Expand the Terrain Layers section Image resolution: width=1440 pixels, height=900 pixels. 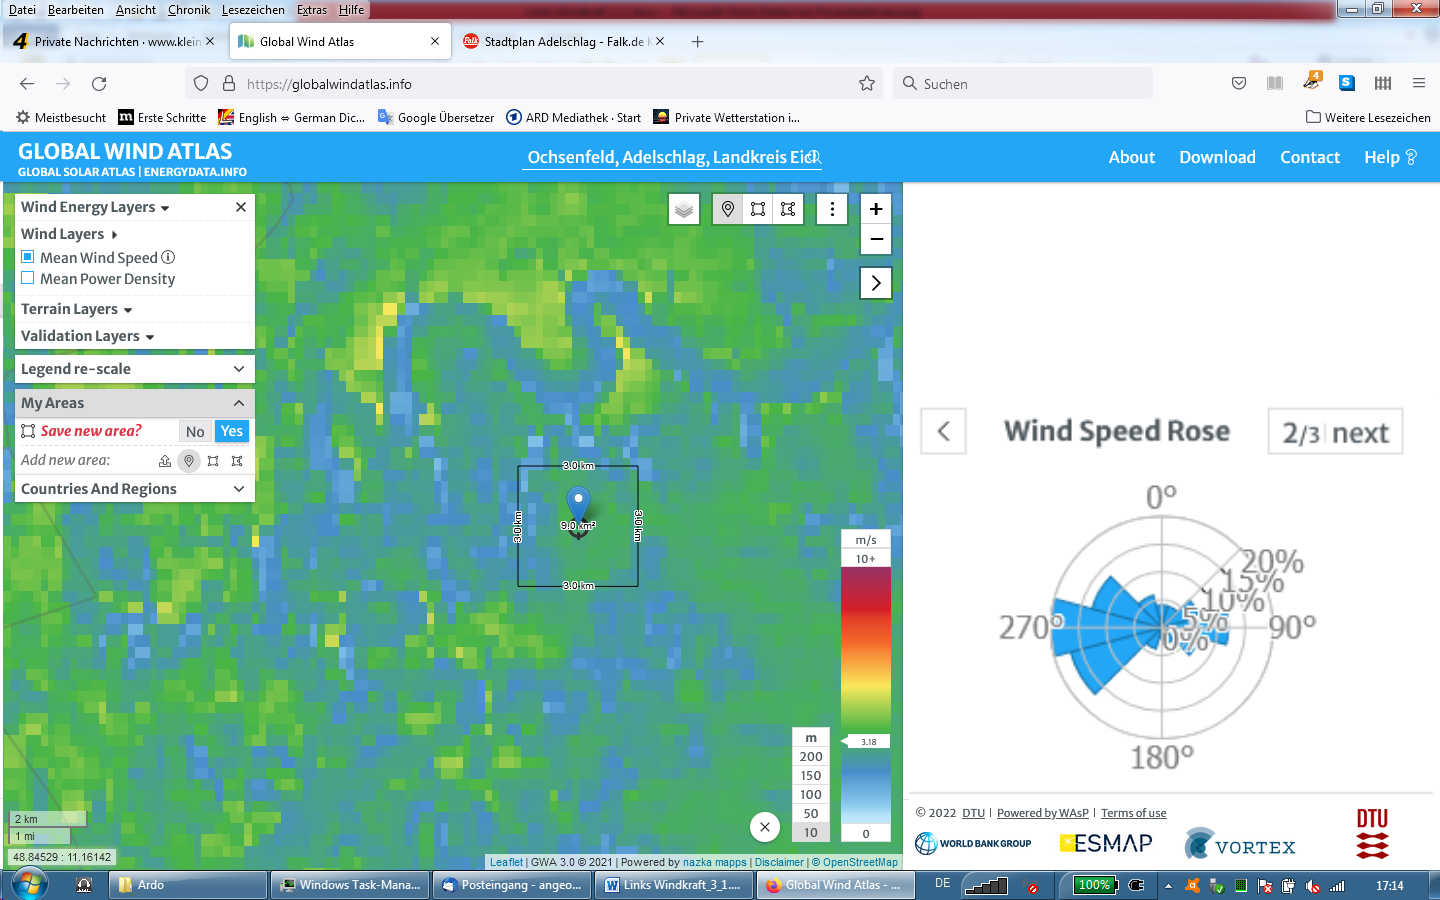77,309
